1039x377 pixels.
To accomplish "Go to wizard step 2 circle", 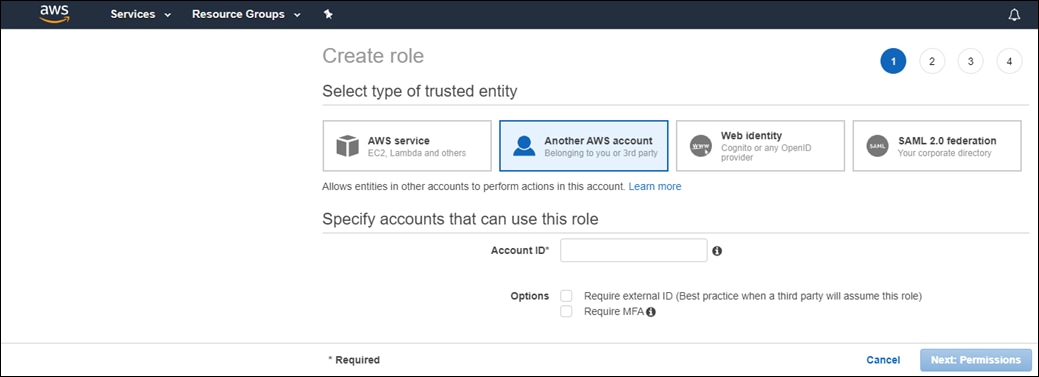I will [x=932, y=62].
